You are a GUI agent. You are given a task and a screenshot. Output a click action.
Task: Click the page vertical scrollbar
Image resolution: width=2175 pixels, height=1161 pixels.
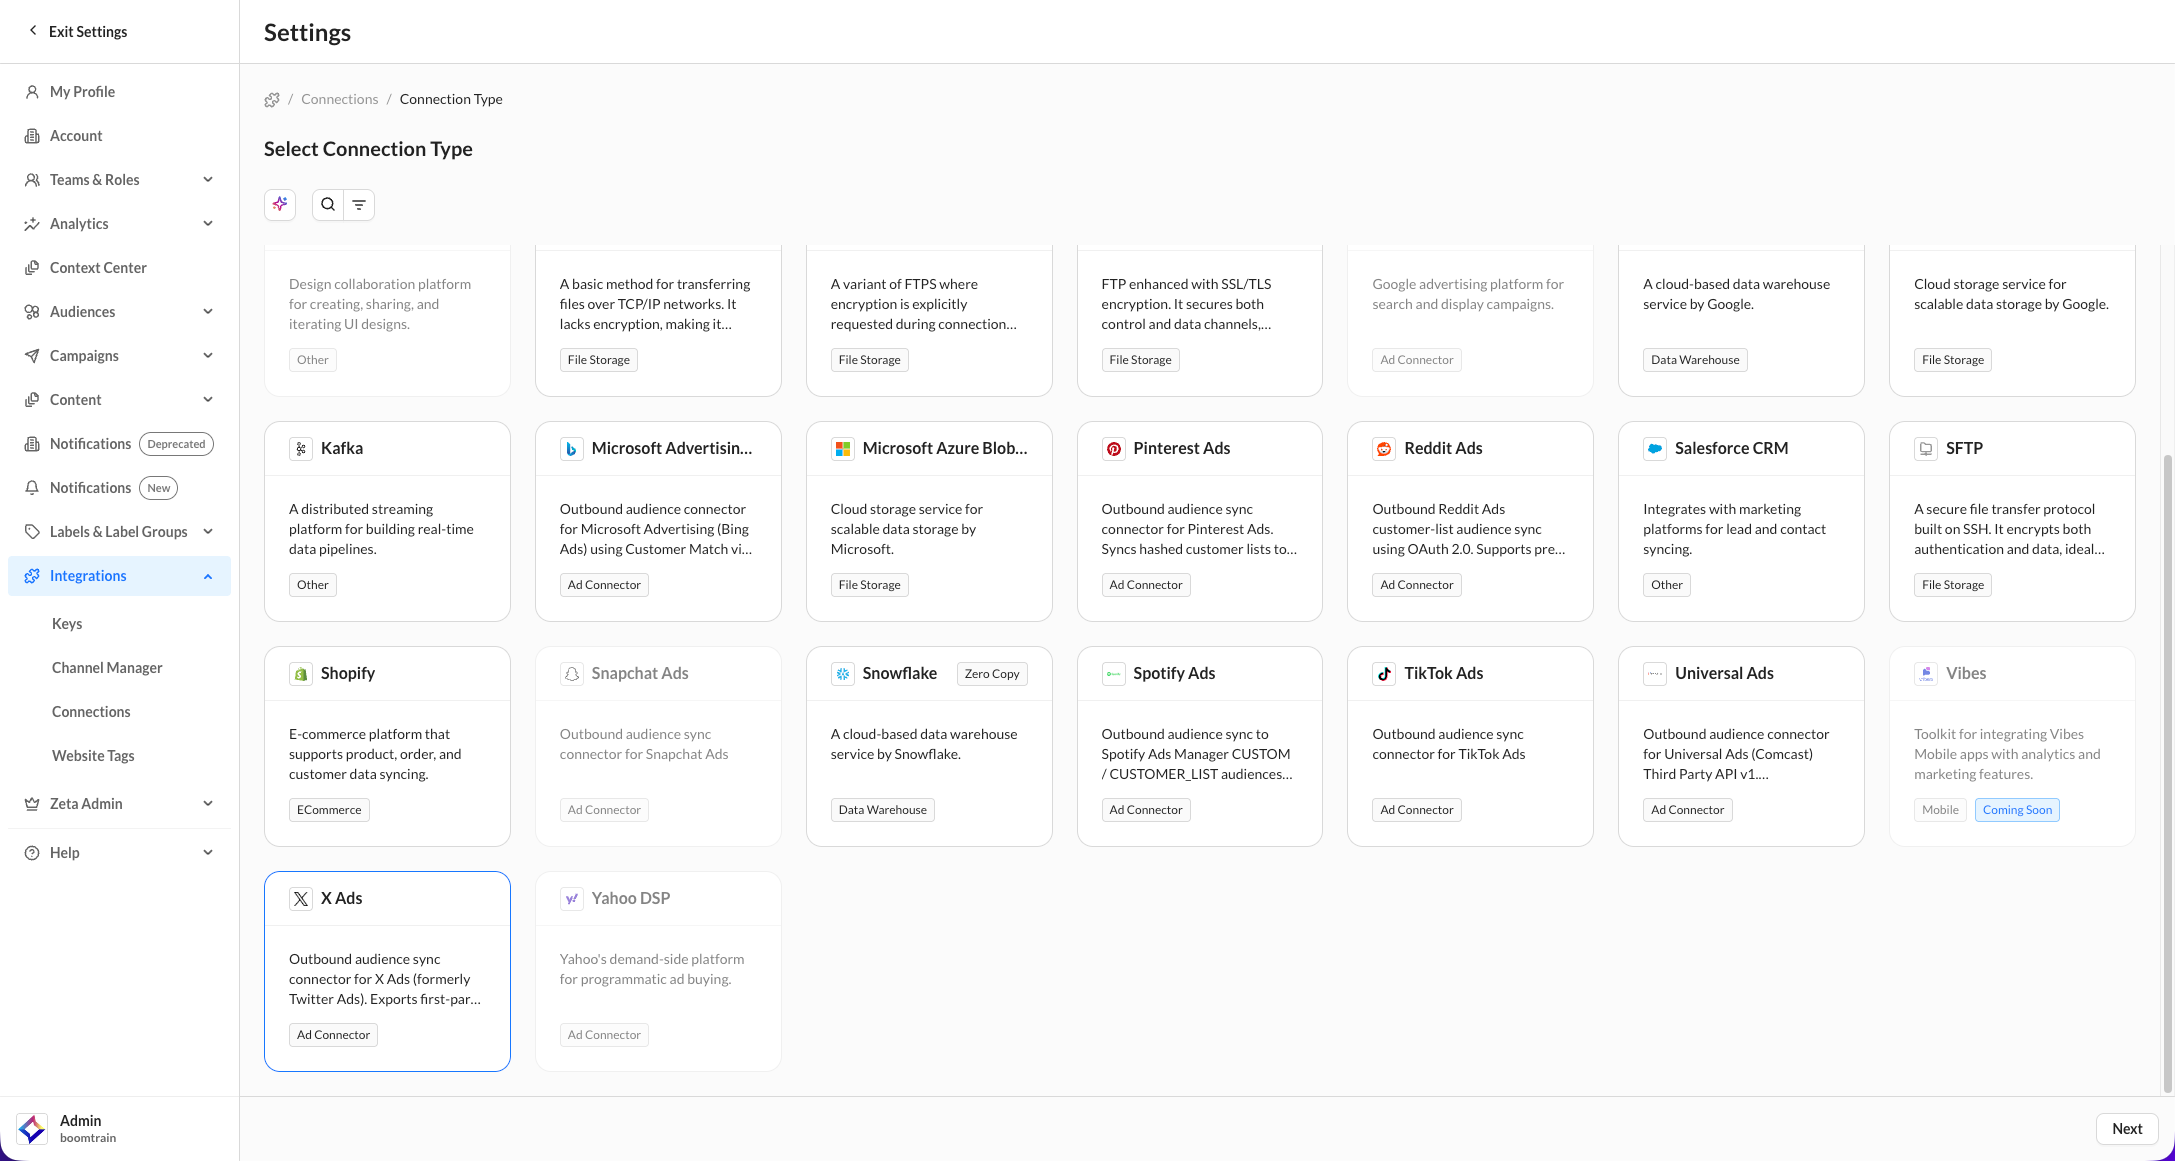(2167, 773)
